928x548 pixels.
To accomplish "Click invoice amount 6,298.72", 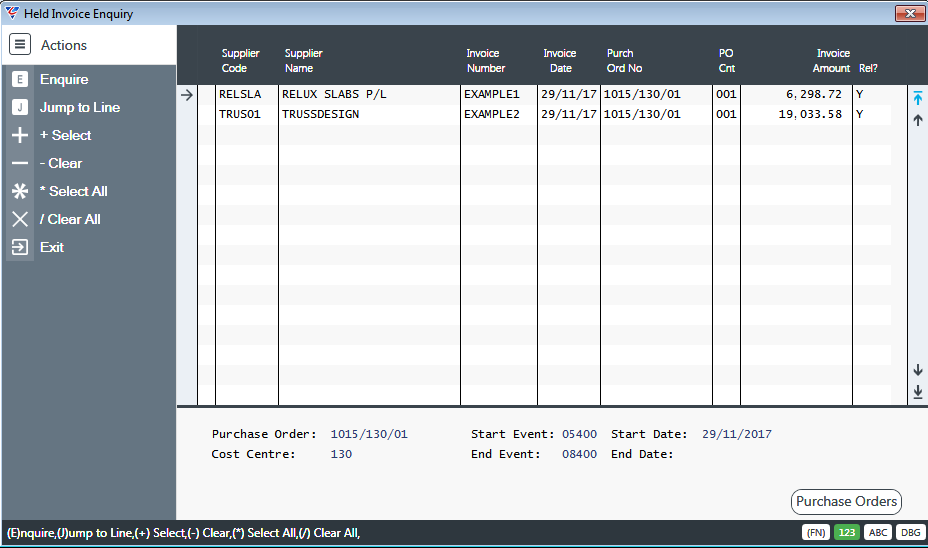I will [813, 94].
